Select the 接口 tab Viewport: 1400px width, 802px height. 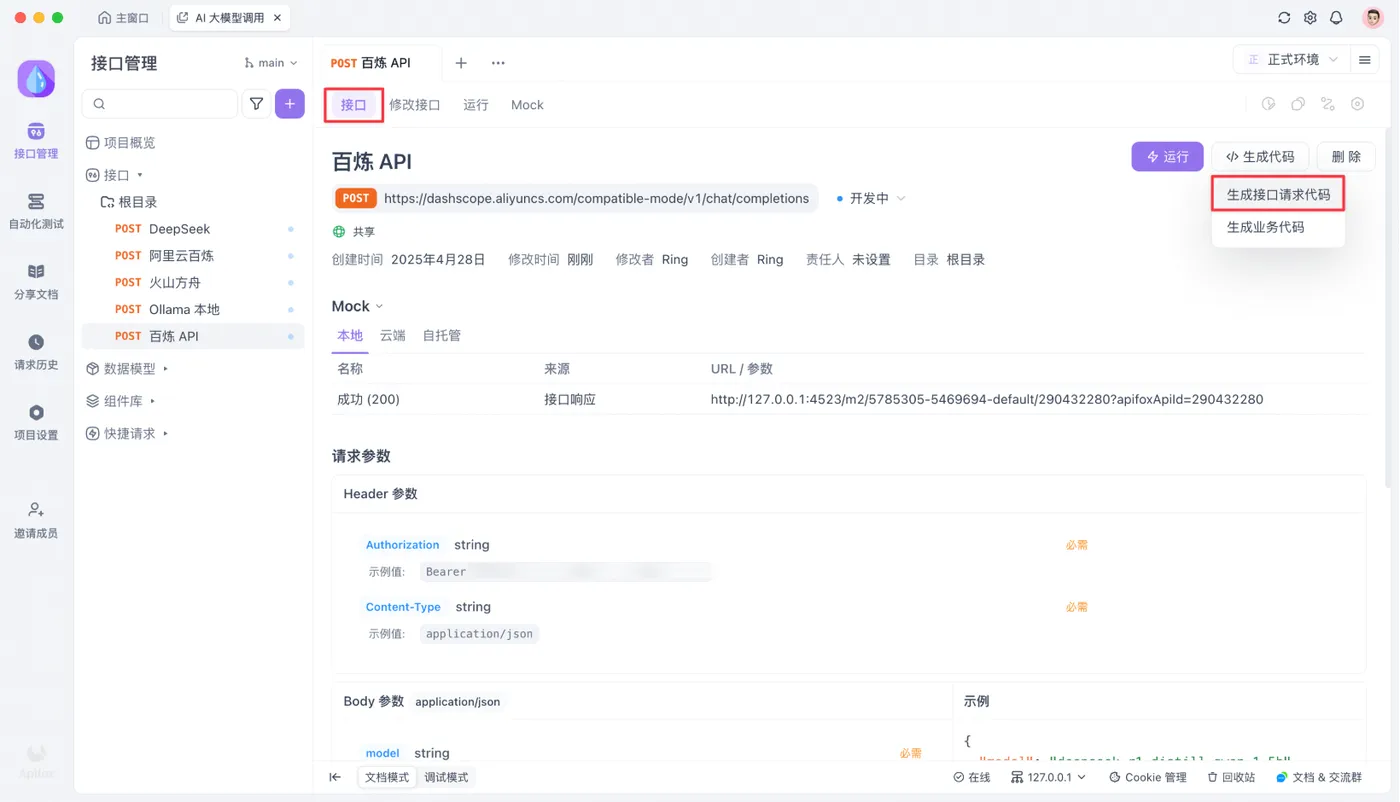coord(354,105)
